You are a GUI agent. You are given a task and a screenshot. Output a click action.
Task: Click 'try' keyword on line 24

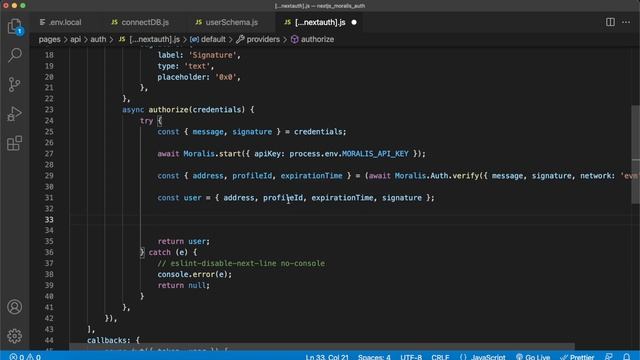click(x=146, y=121)
